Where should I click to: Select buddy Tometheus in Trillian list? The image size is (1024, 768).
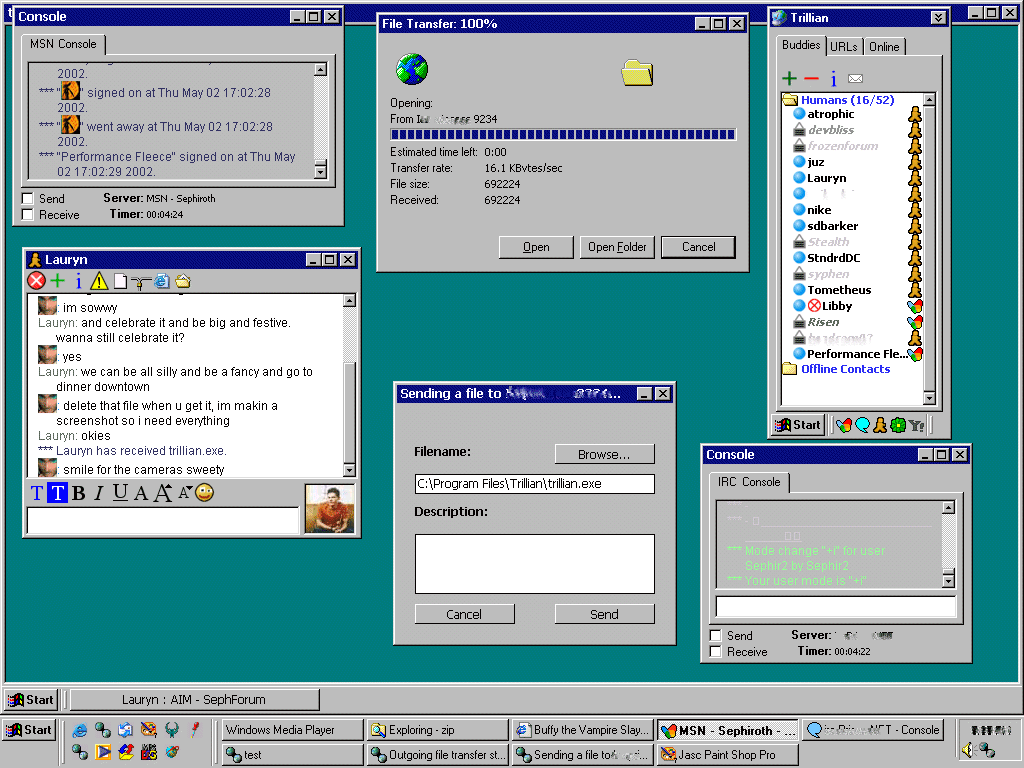click(x=839, y=290)
